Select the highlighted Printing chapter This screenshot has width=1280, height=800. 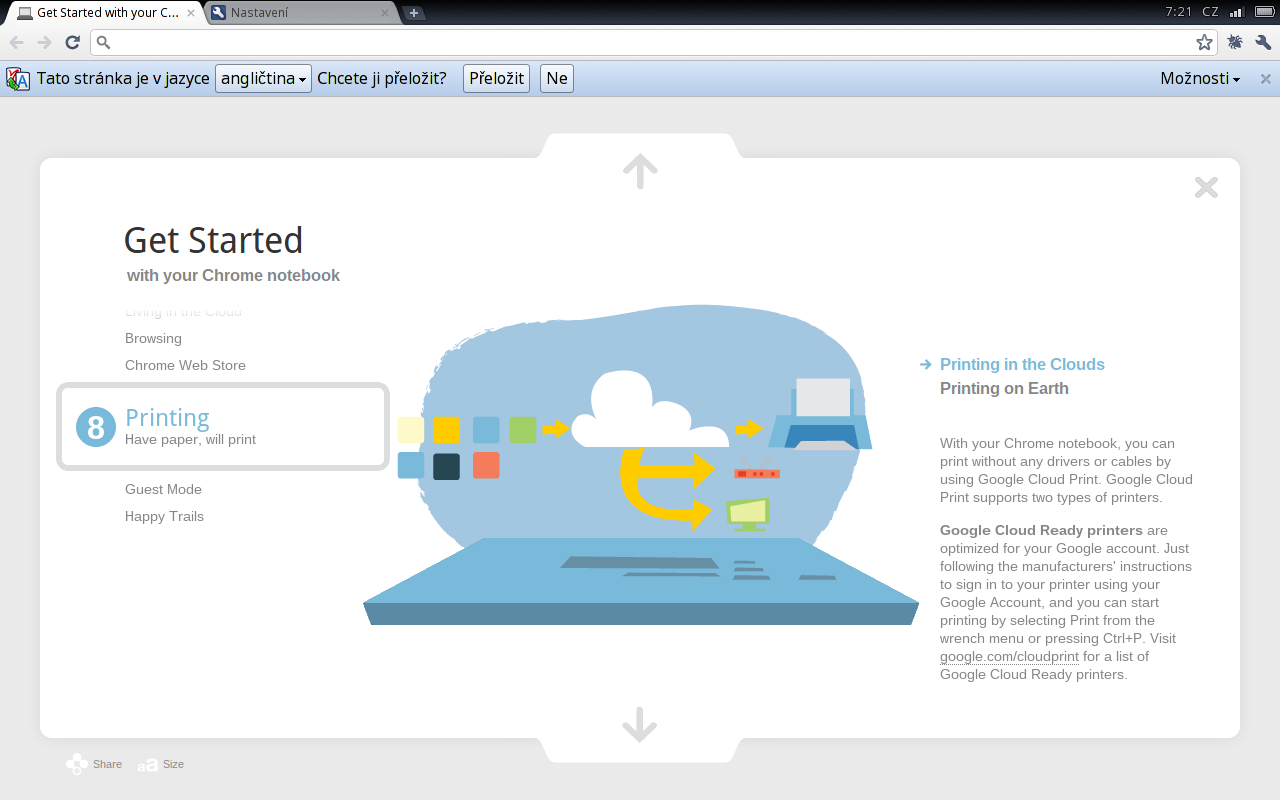pos(223,427)
